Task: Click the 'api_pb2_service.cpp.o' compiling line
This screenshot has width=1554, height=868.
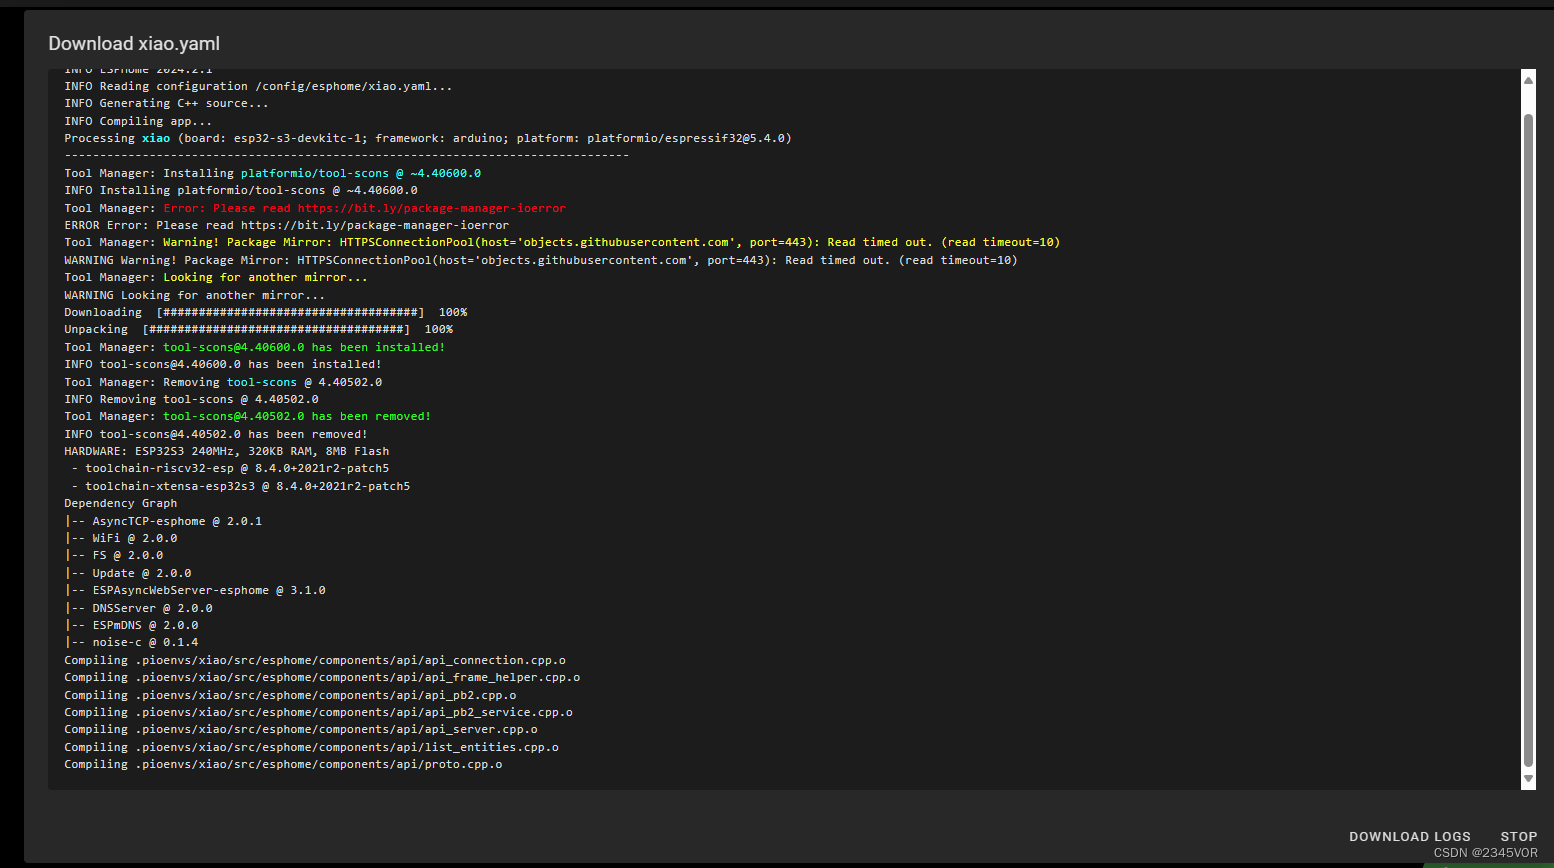Action: (319, 713)
